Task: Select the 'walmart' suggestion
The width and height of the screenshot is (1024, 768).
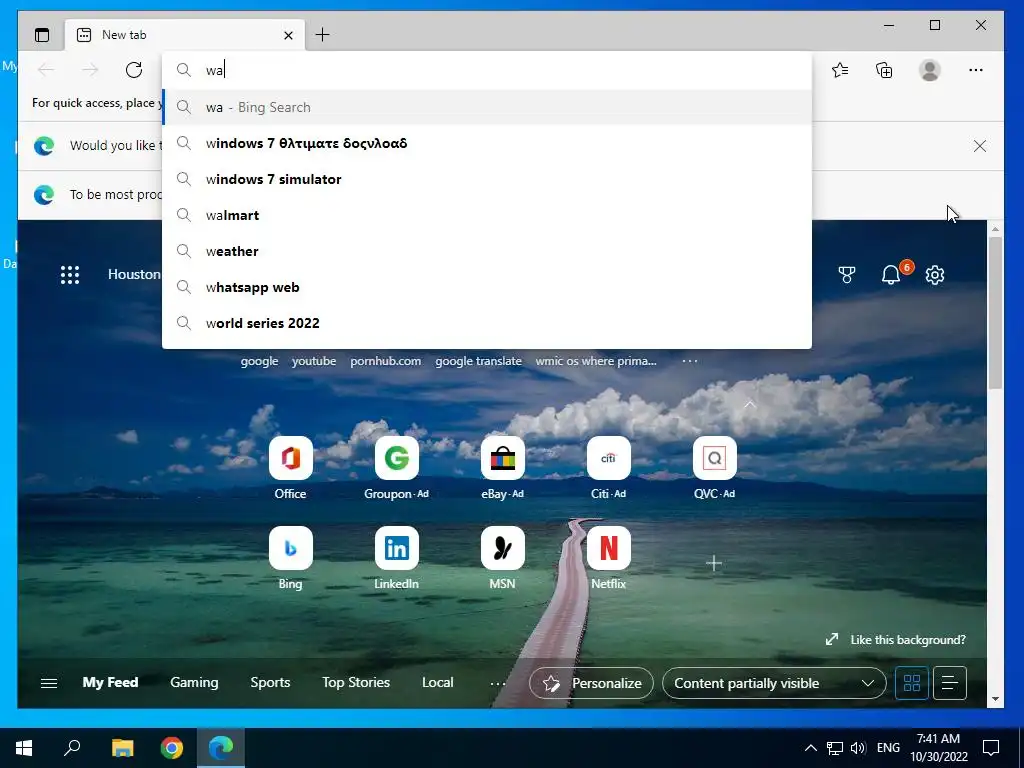Action: point(487,215)
